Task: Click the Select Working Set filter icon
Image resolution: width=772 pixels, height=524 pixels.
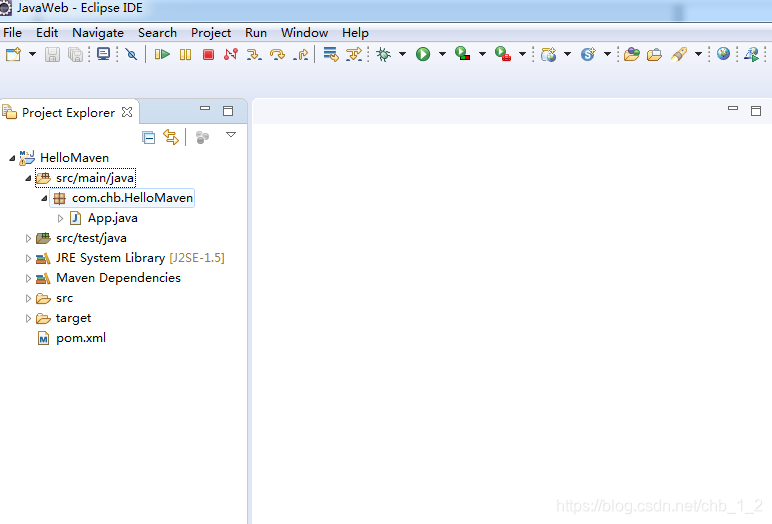Action: [x=202, y=137]
